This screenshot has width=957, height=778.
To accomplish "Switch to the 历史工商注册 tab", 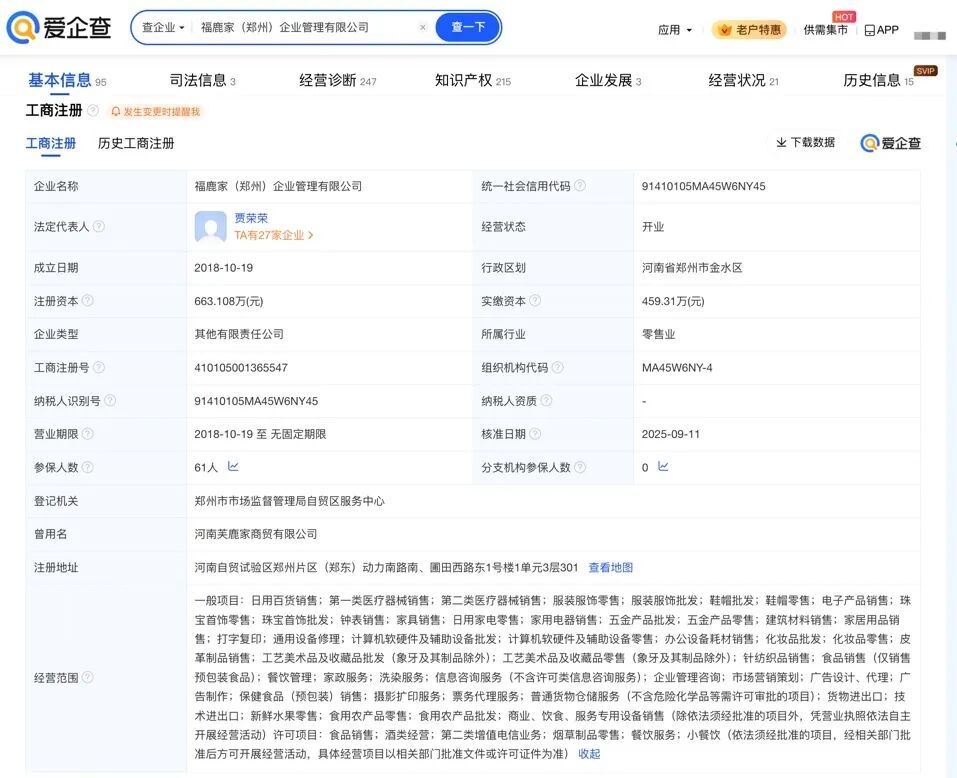I will (136, 143).
